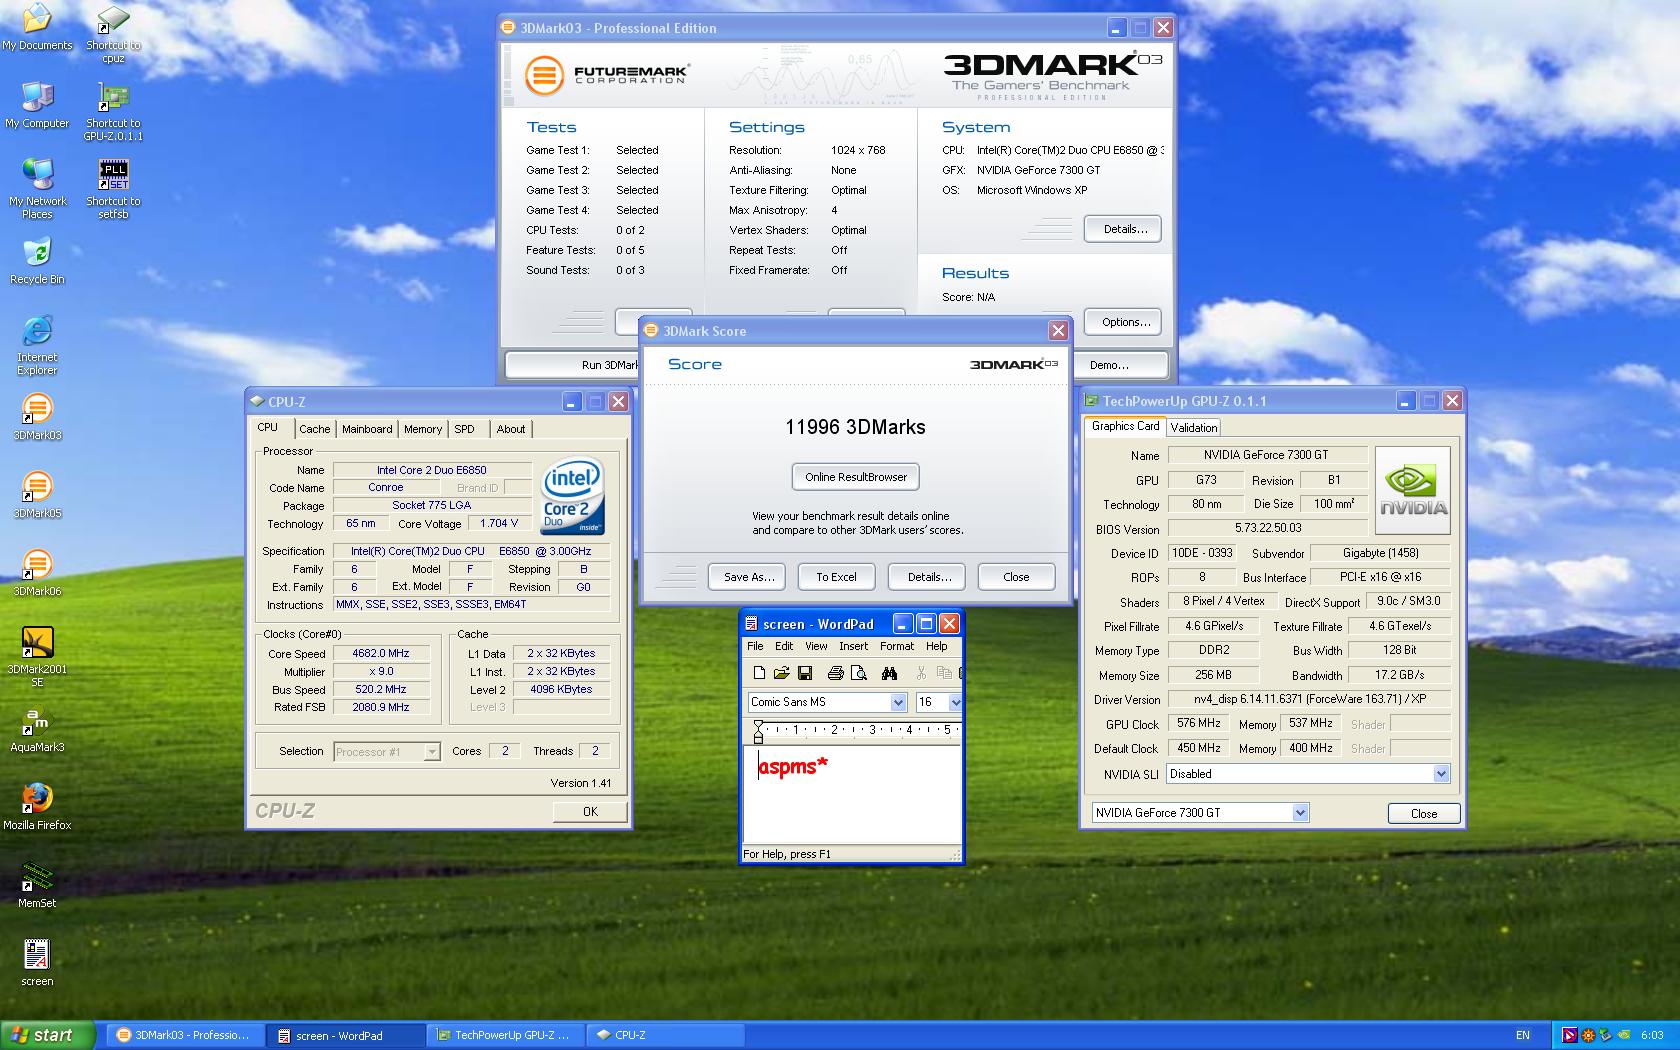The height and width of the screenshot is (1050, 1680).
Task: Click the Save floppy icon in WordPad
Action: (x=805, y=673)
